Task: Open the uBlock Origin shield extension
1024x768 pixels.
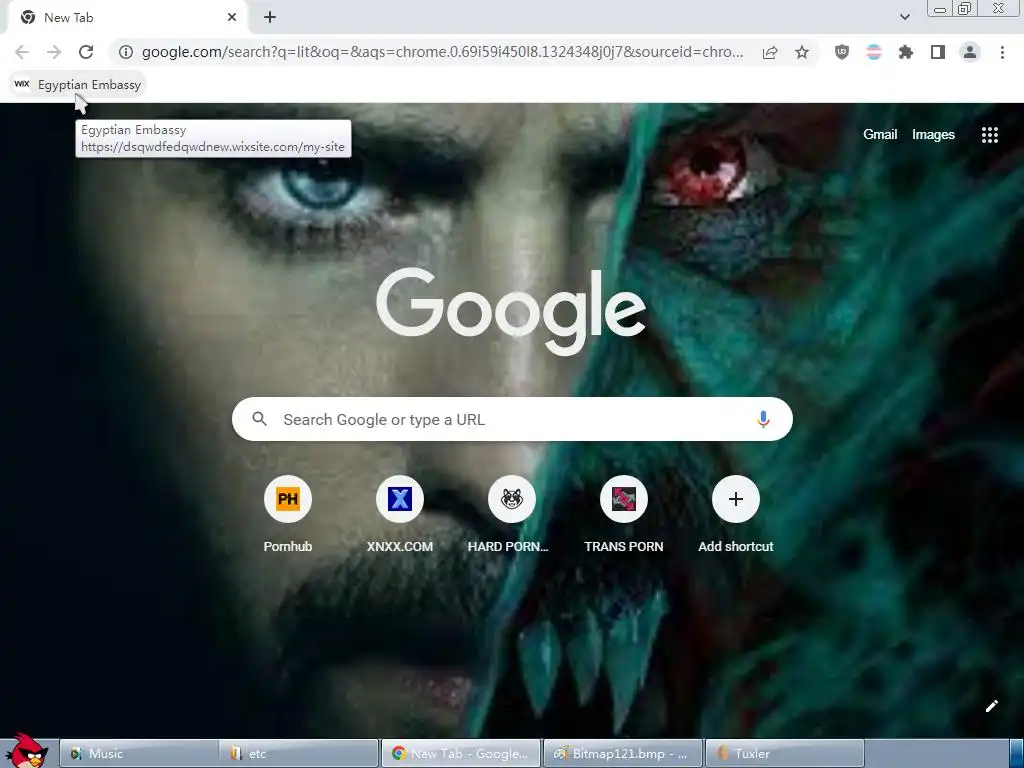Action: click(x=842, y=52)
